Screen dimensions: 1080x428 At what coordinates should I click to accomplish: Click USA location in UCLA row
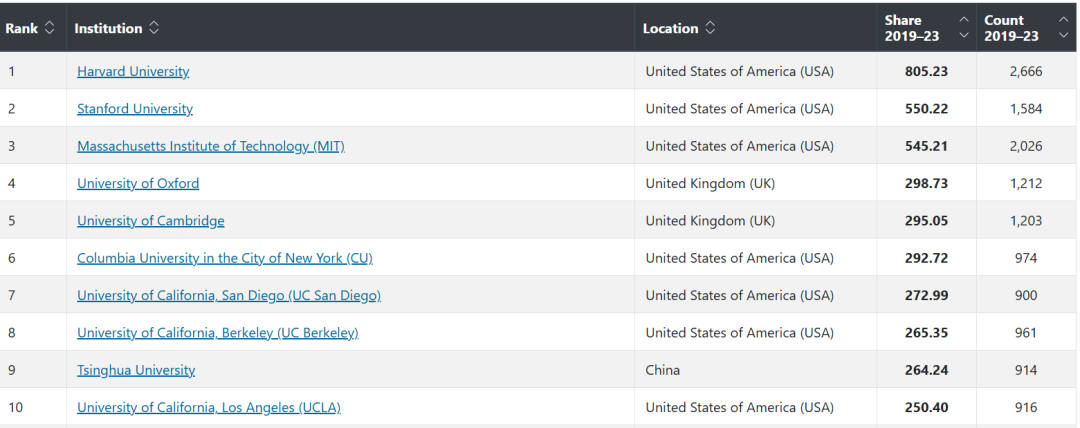(740, 407)
